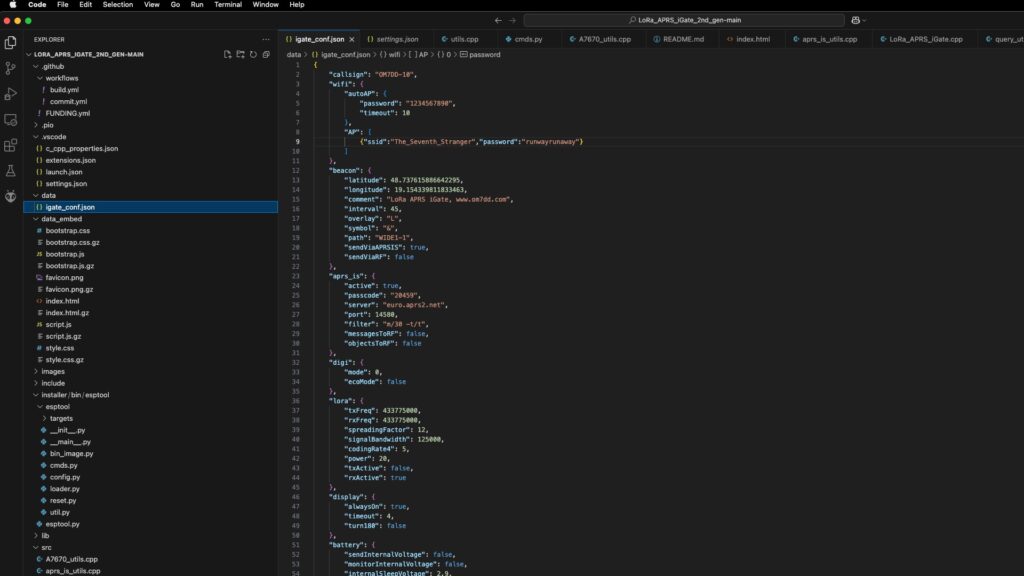Expand the images folder

[x=52, y=371]
